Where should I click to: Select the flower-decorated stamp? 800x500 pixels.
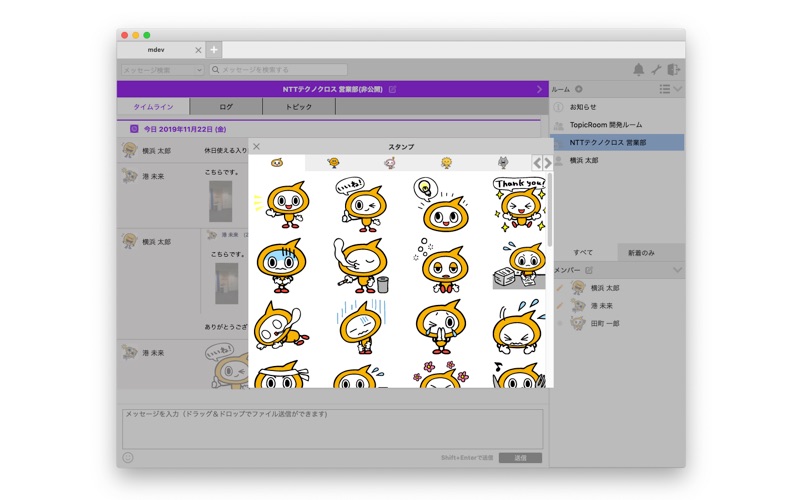(441, 374)
